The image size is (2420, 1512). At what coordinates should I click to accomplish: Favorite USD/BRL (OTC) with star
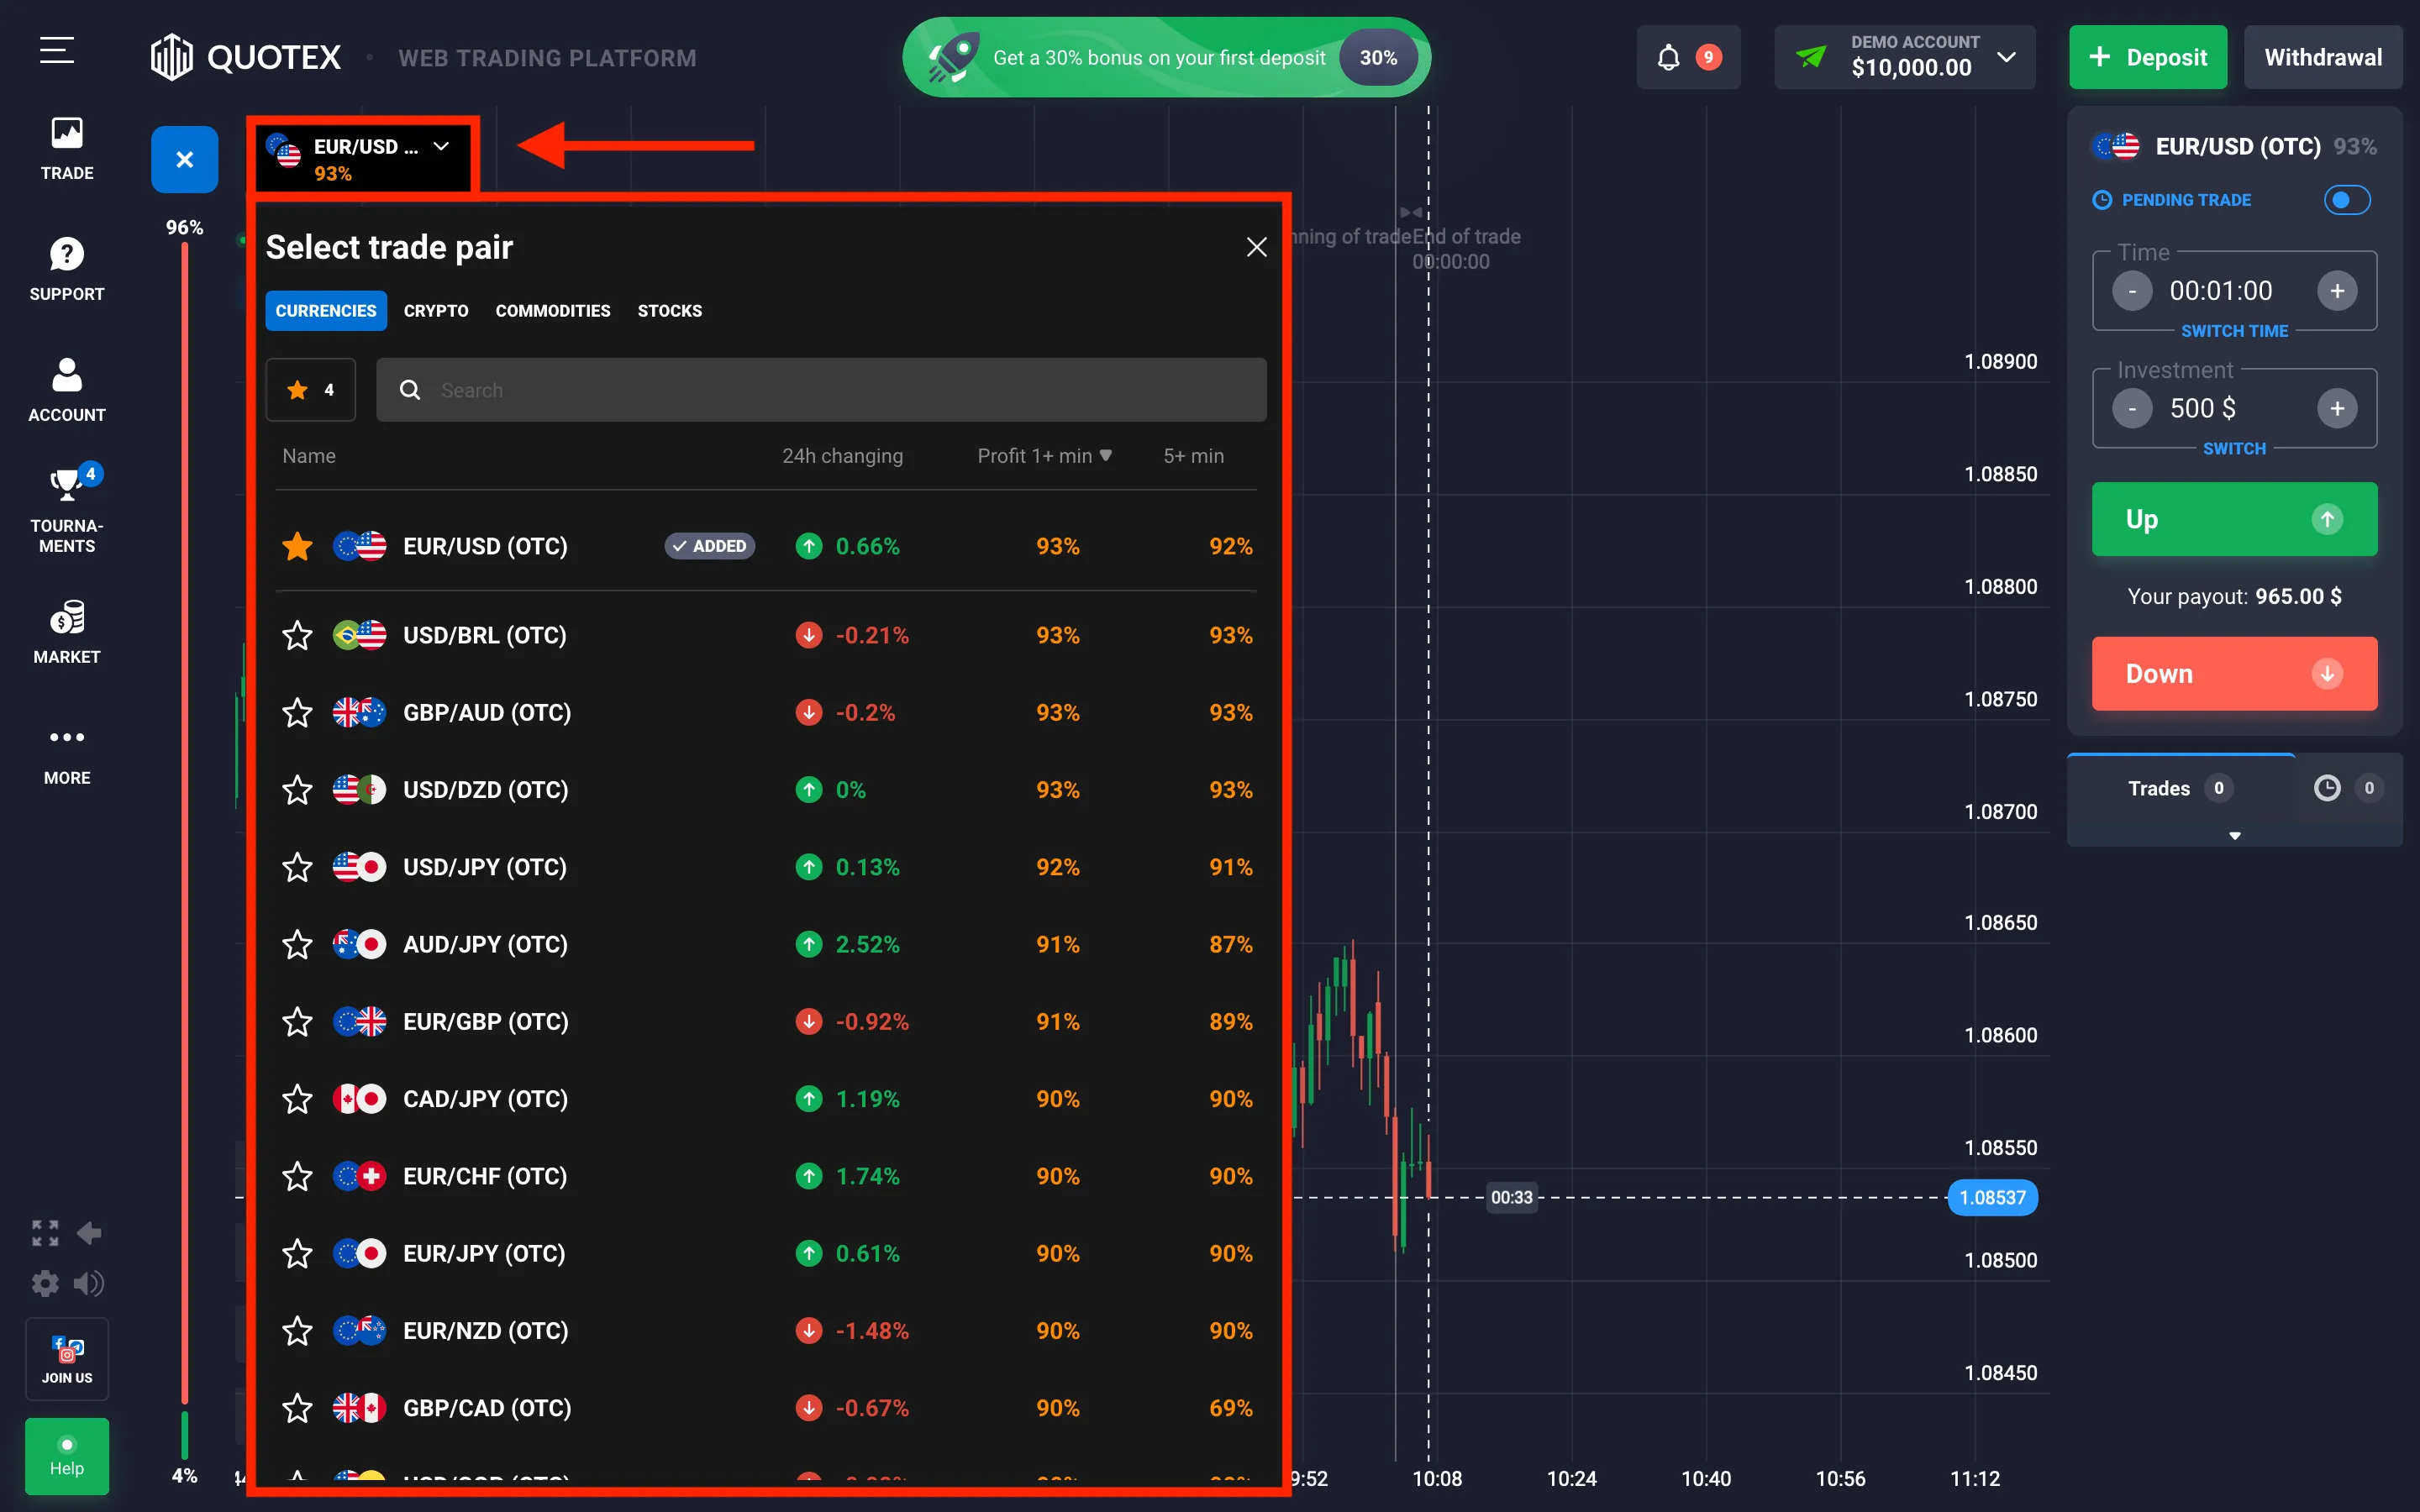pos(297,635)
